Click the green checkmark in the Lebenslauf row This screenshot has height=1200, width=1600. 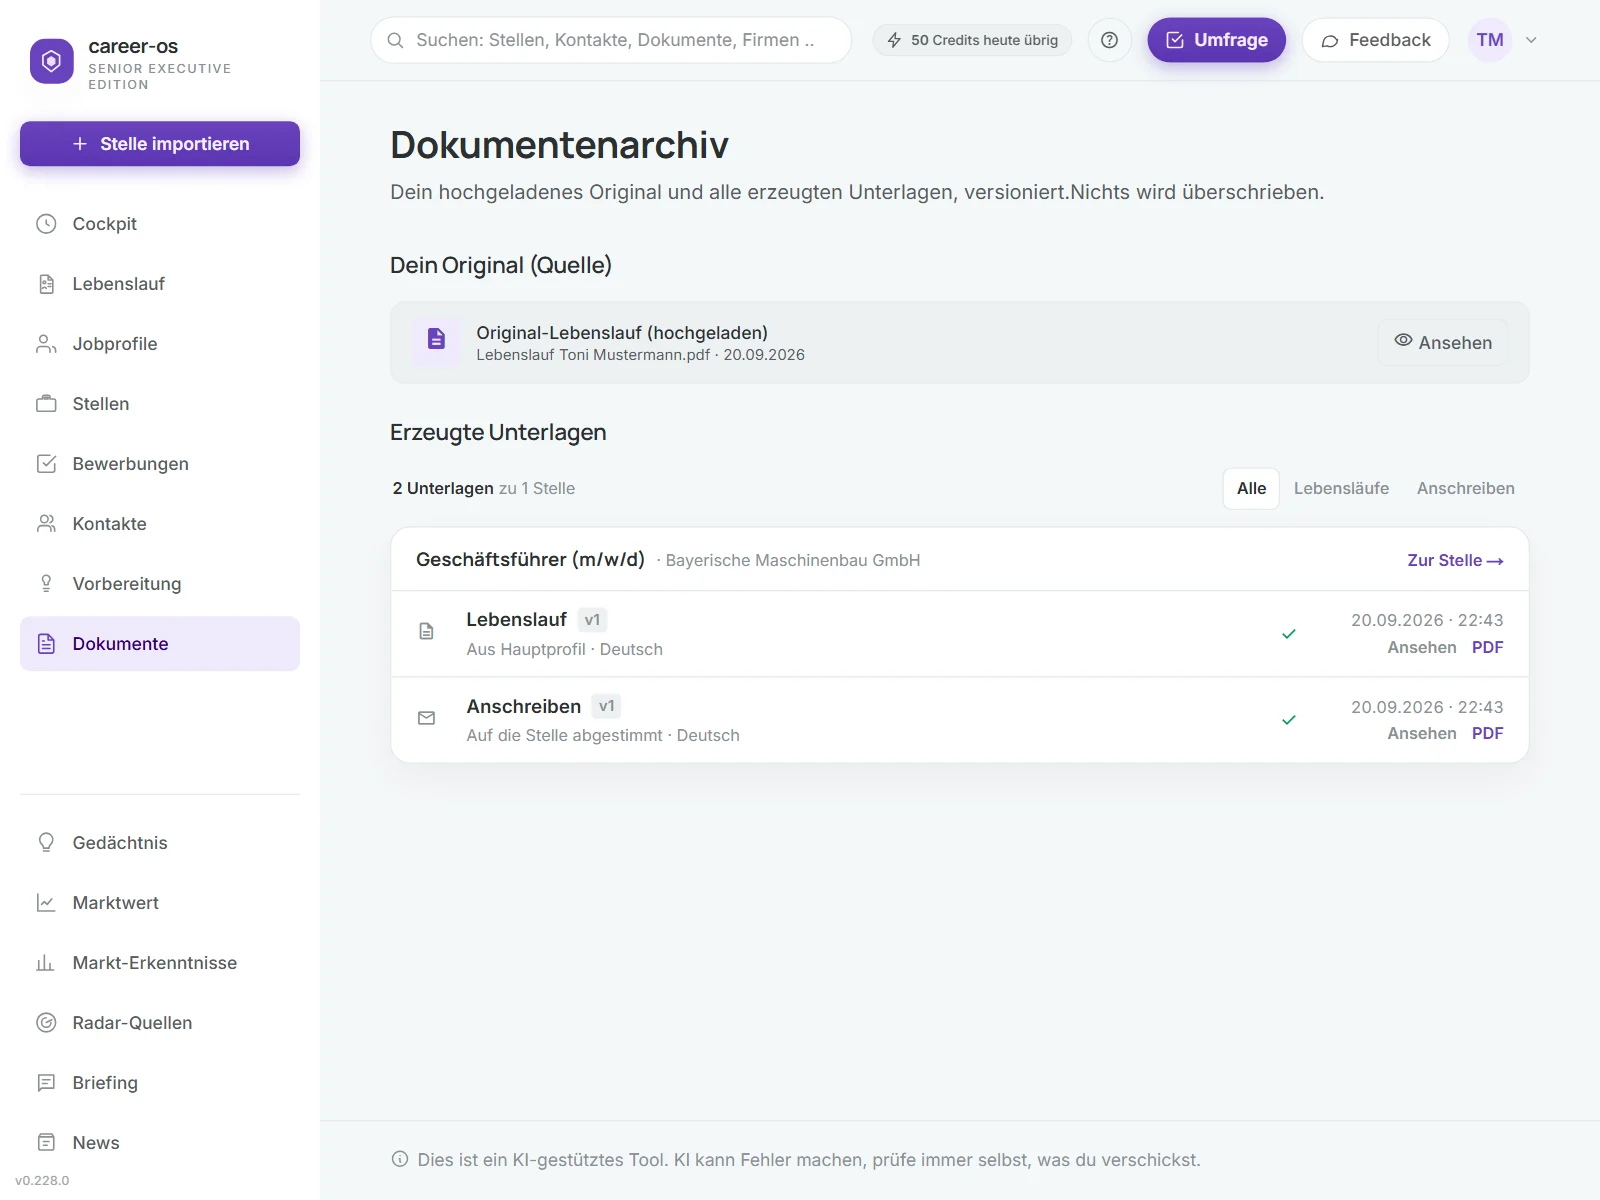coord(1289,633)
